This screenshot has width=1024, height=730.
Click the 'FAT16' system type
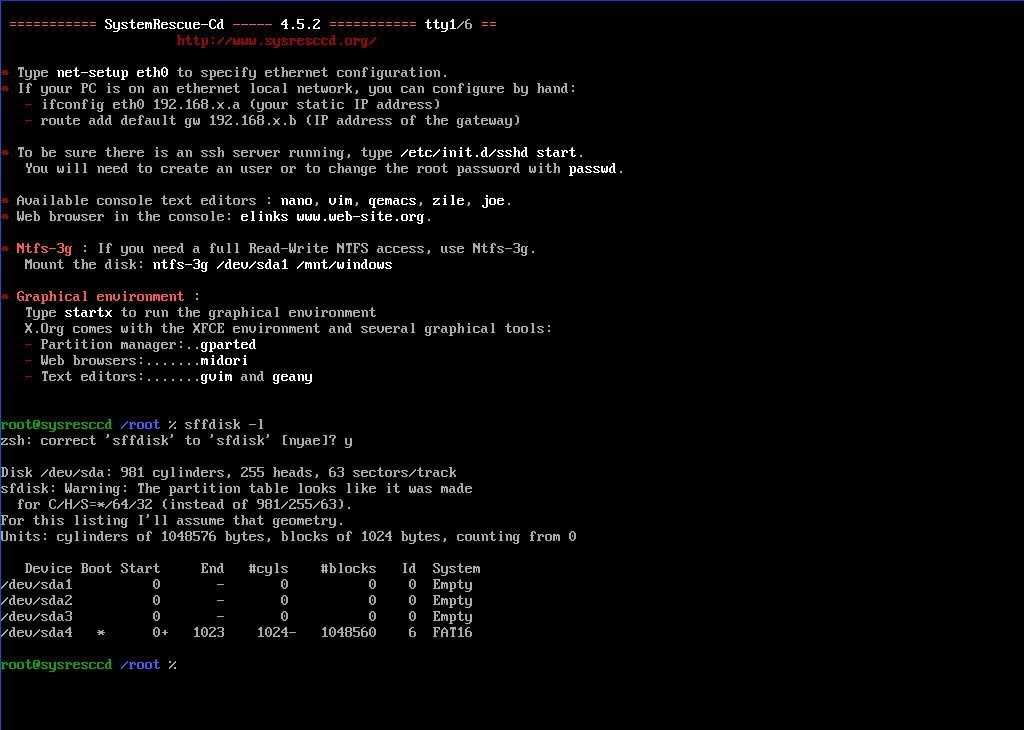452,633
